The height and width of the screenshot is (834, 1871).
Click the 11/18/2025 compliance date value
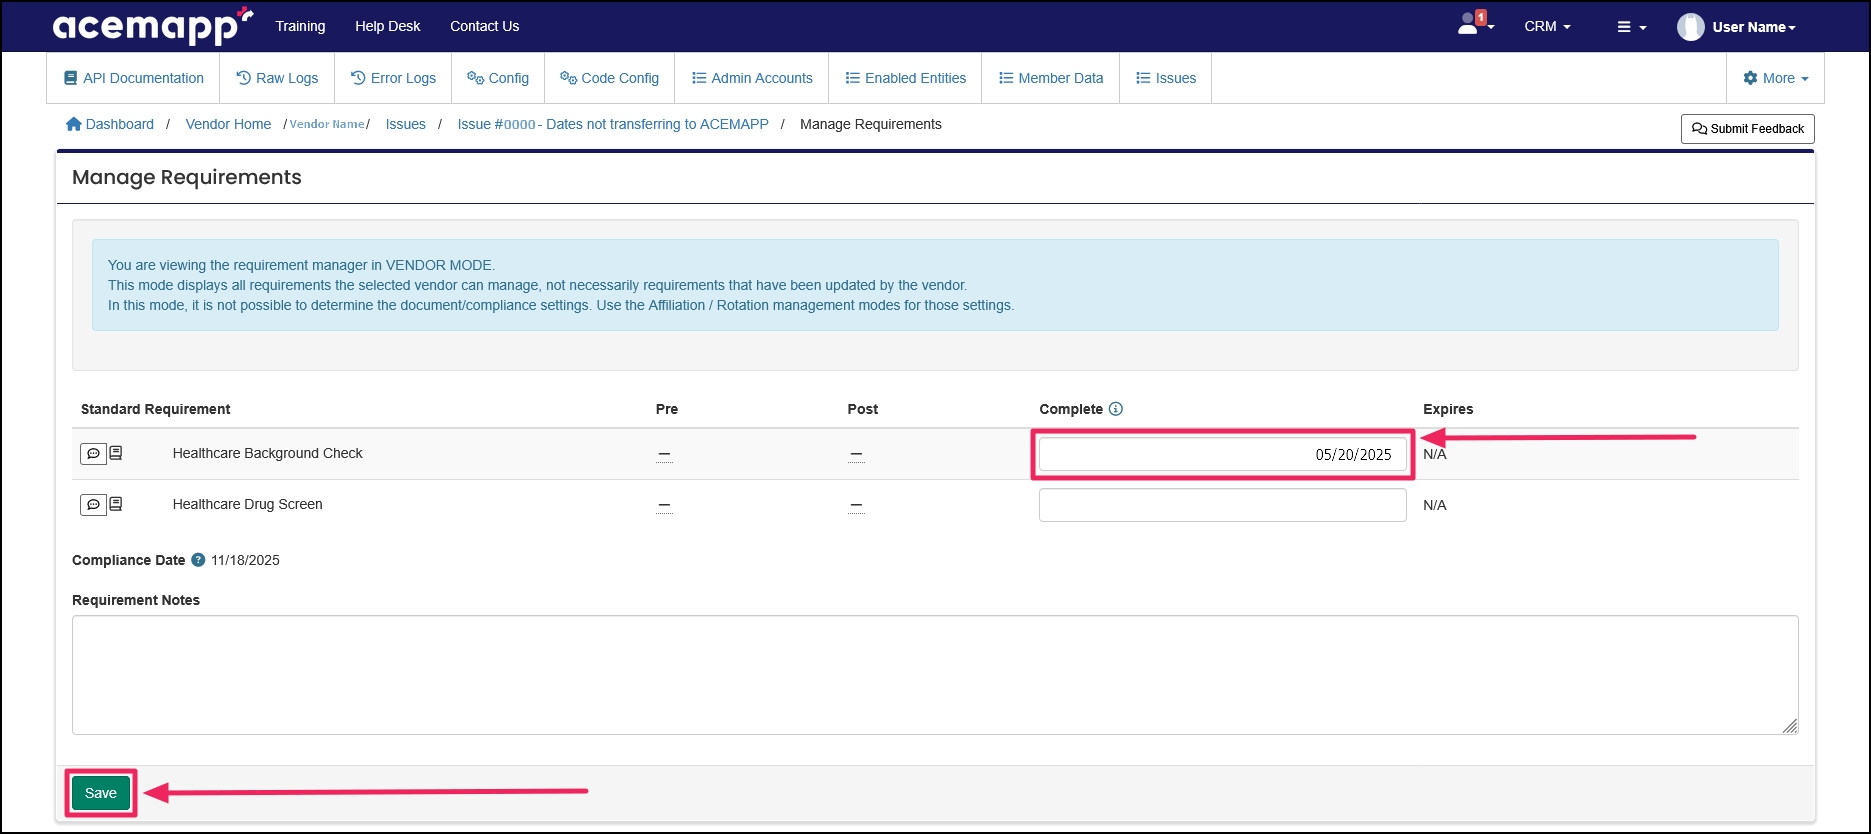[245, 560]
